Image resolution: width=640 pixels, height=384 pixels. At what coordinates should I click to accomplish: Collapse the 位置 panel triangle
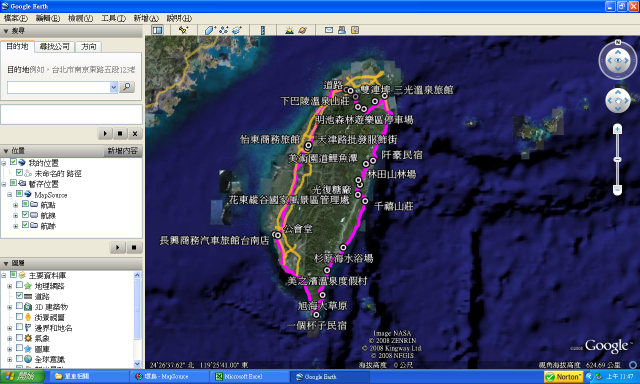[x=6, y=151]
